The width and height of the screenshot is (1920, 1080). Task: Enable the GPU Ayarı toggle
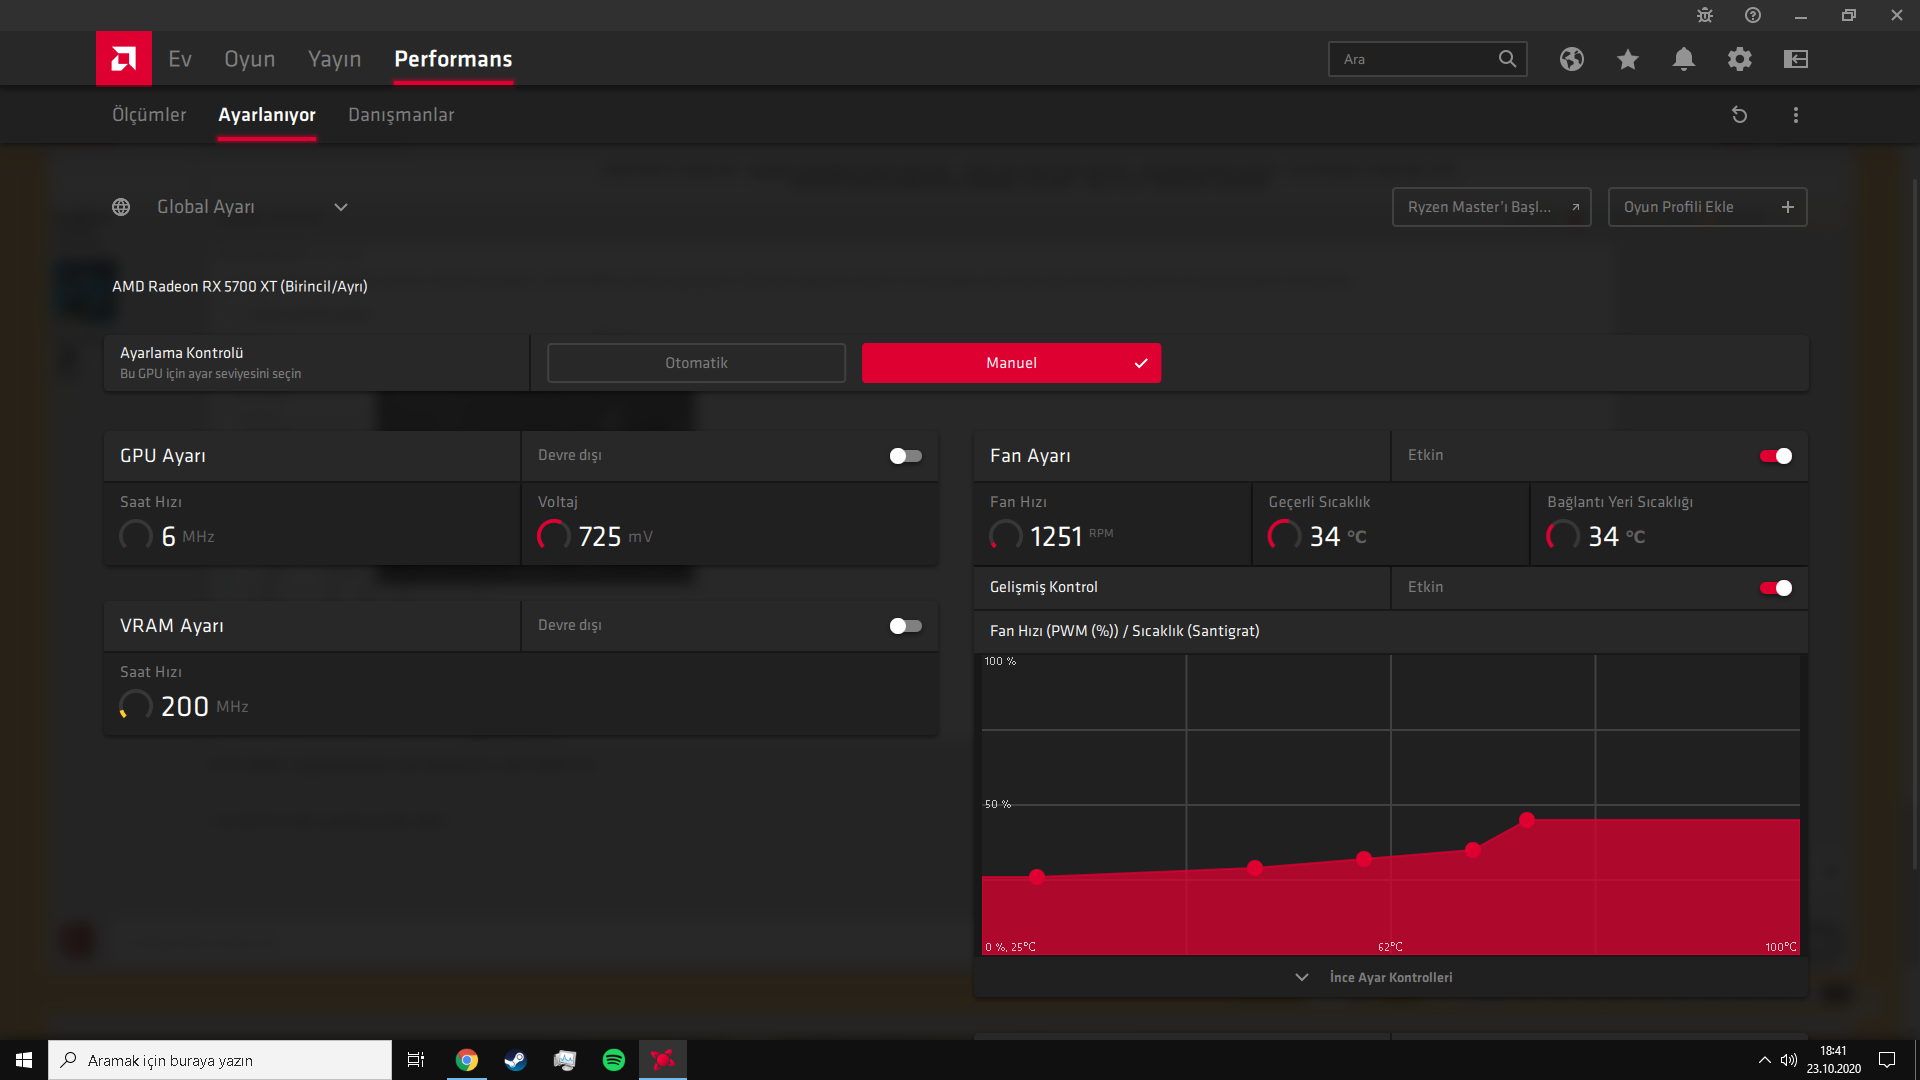tap(906, 456)
